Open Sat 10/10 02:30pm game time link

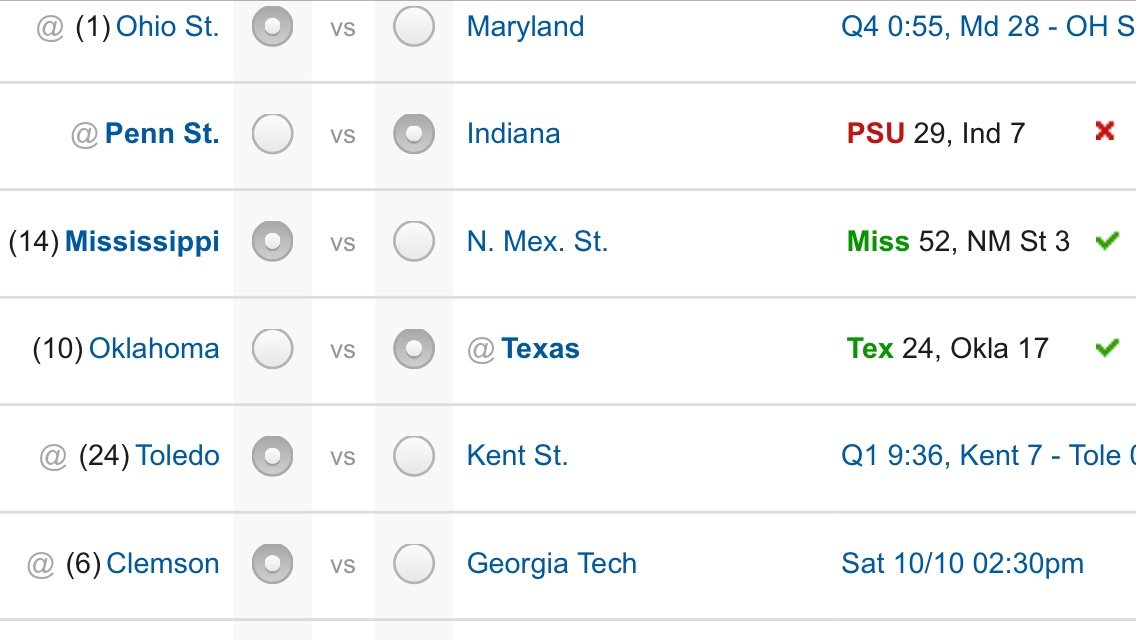tap(962, 563)
